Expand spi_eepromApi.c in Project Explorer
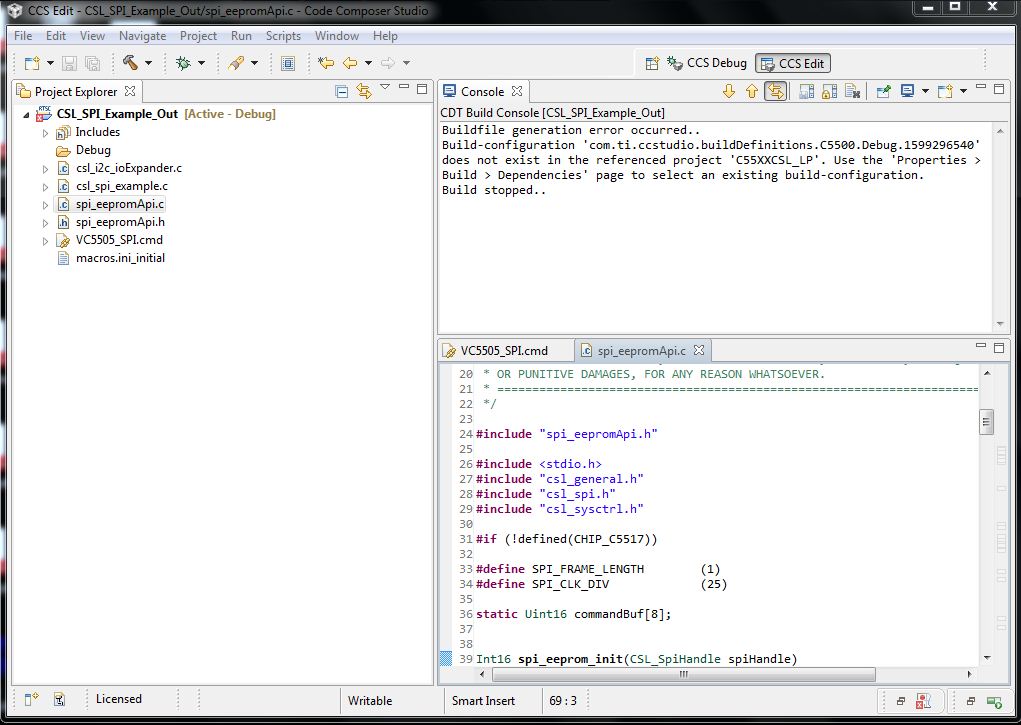This screenshot has width=1021, height=725. click(45, 203)
